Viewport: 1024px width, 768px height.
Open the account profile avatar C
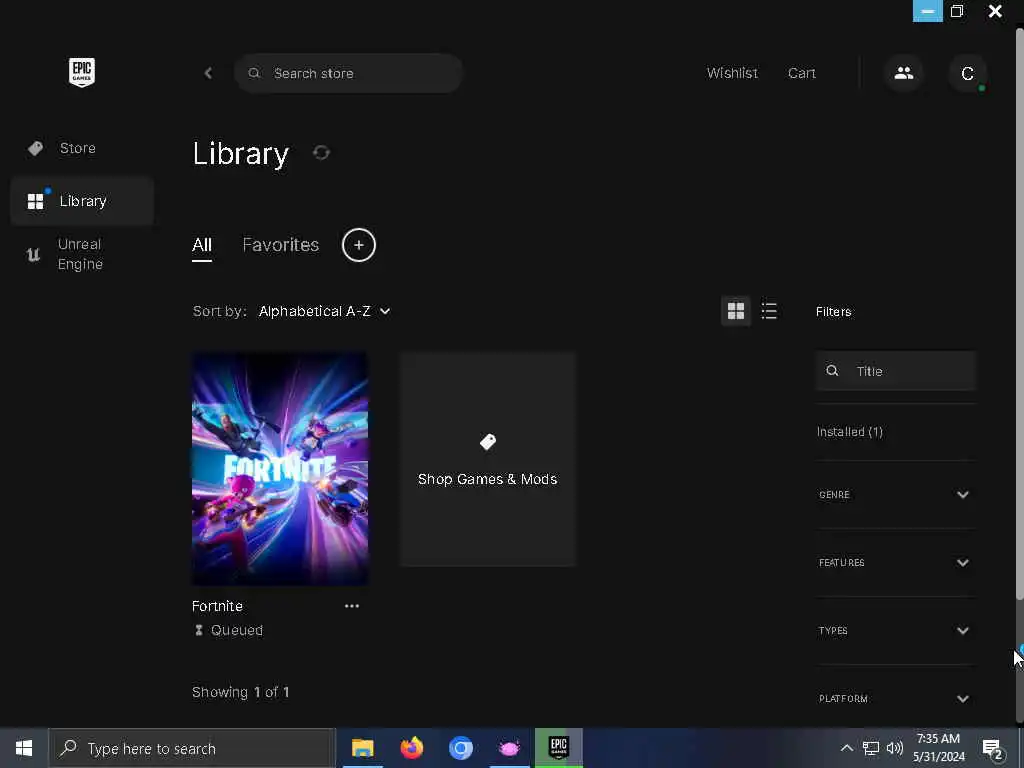tap(967, 73)
